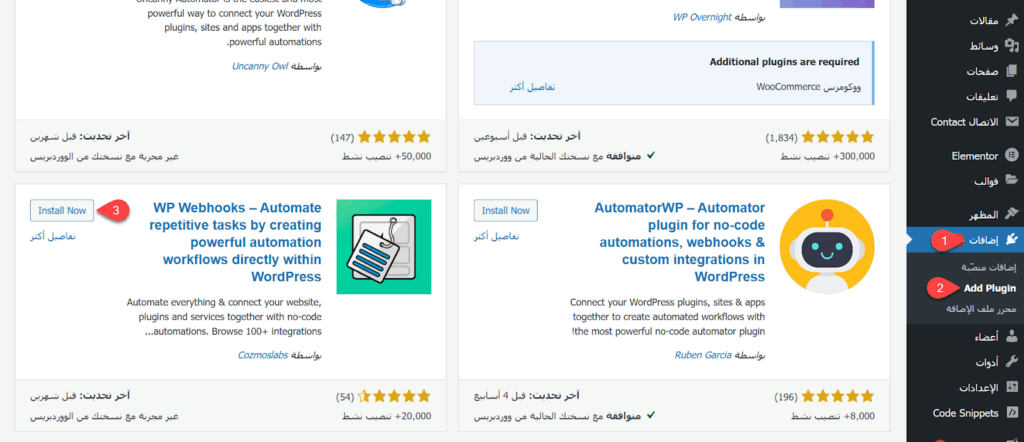Click the Posts (مقالات) pushpin icon
Image resolution: width=1024 pixels, height=442 pixels.
tap(1011, 21)
